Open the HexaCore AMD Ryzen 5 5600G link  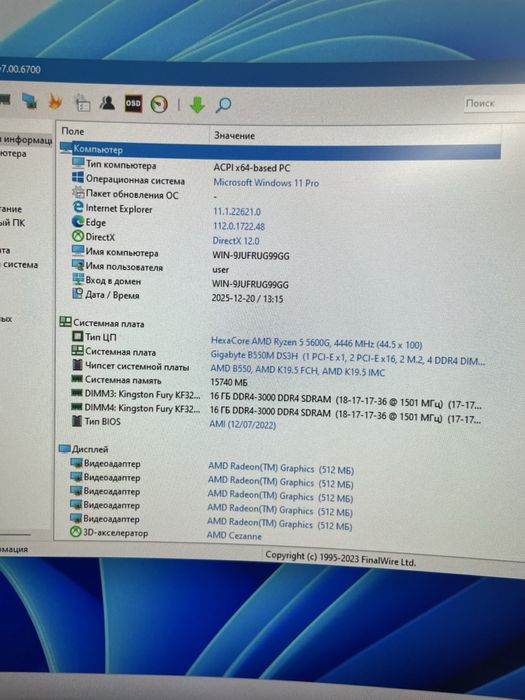point(317,343)
